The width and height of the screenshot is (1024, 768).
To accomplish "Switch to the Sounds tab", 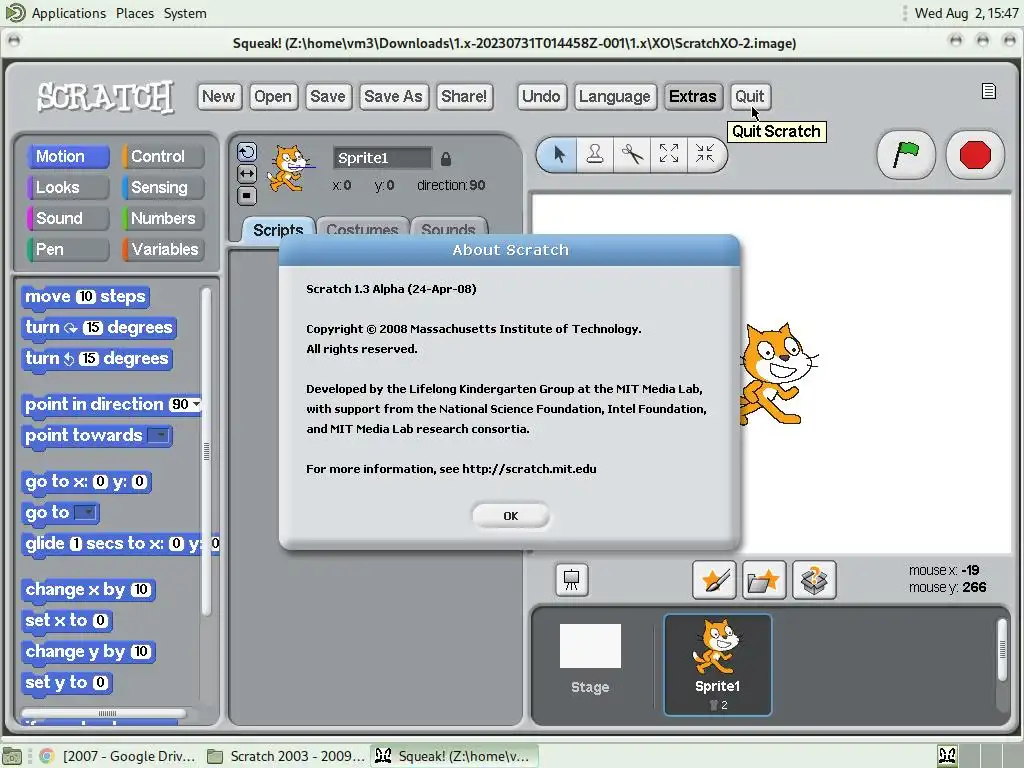I will pyautogui.click(x=449, y=228).
